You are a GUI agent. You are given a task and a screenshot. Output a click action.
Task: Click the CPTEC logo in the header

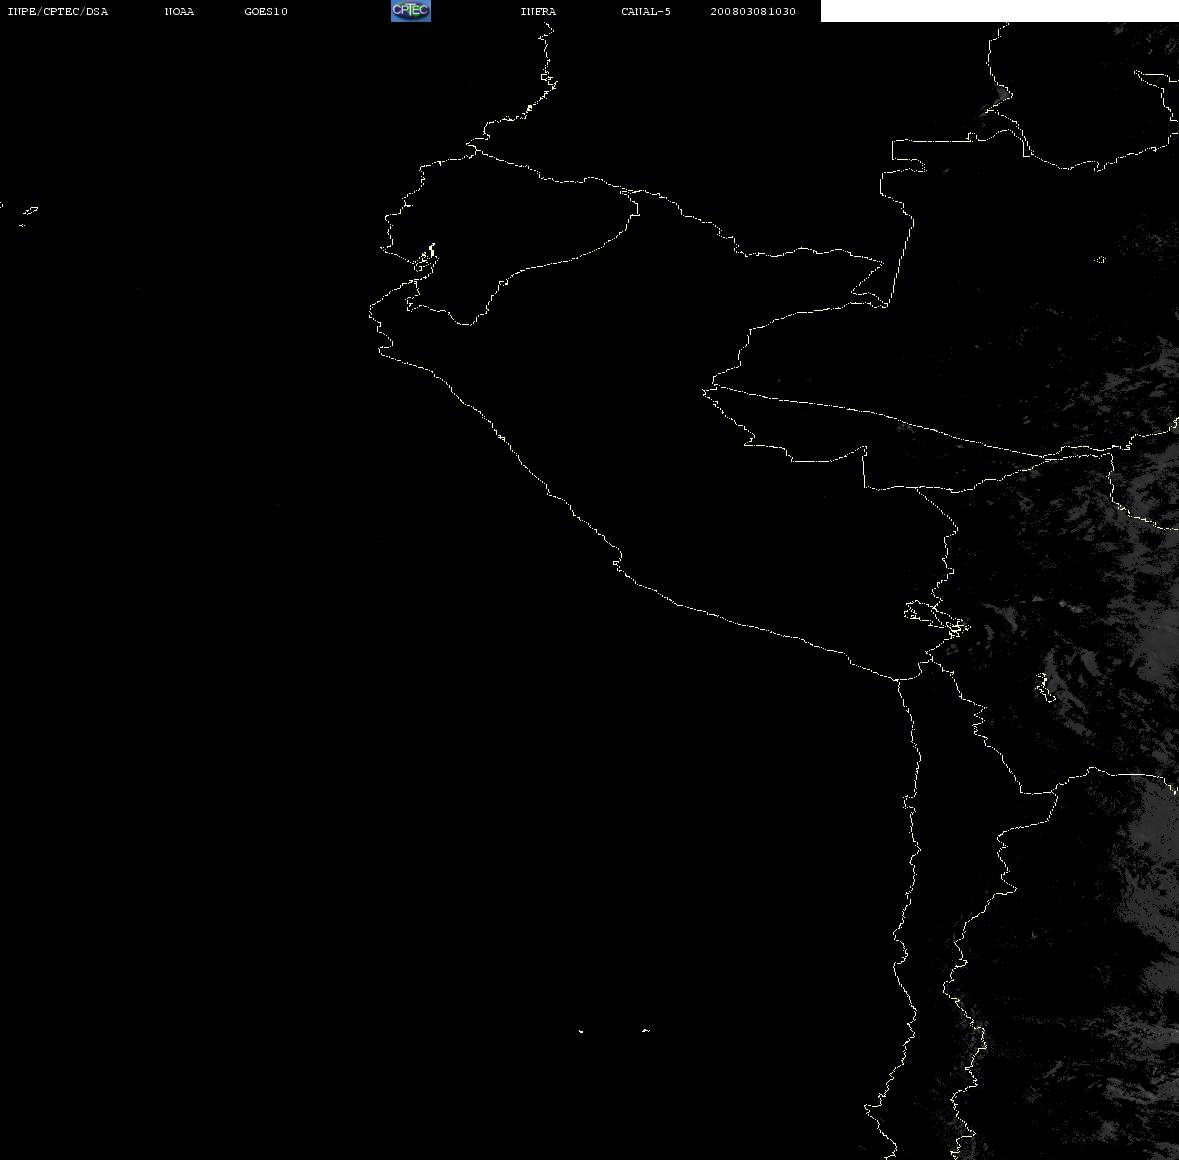coord(411,11)
